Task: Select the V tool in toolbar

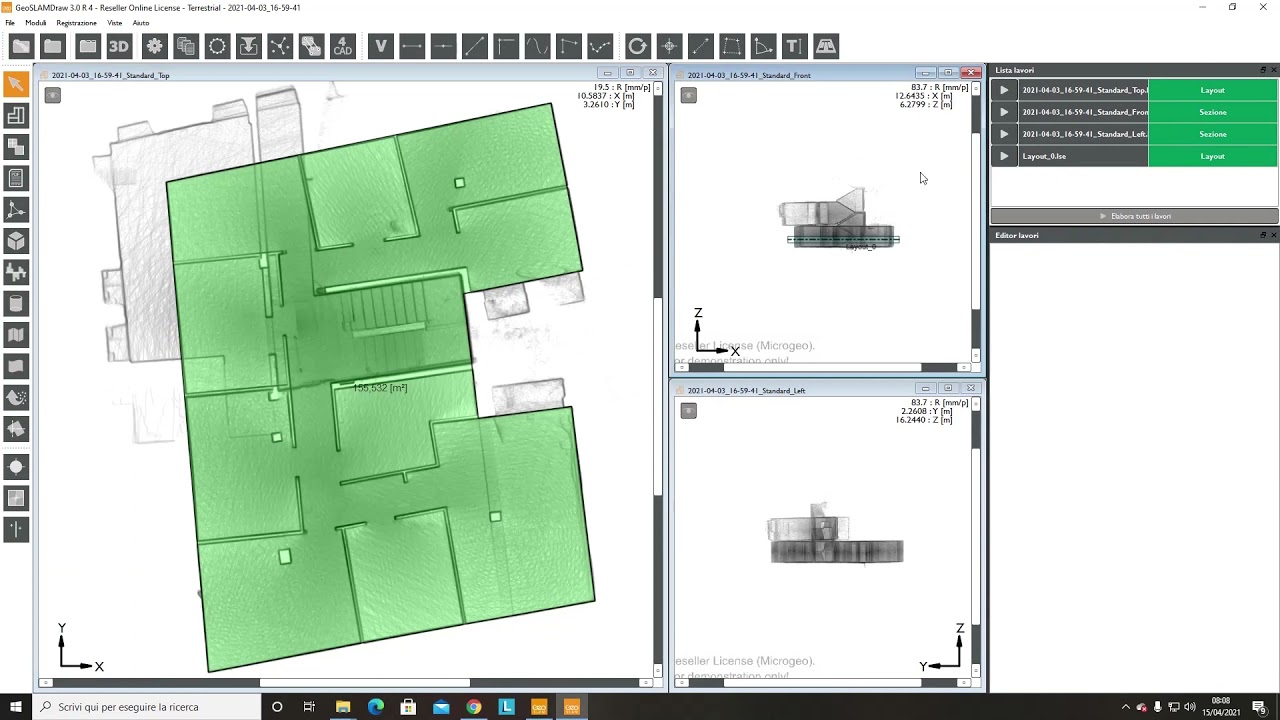Action: [380, 46]
